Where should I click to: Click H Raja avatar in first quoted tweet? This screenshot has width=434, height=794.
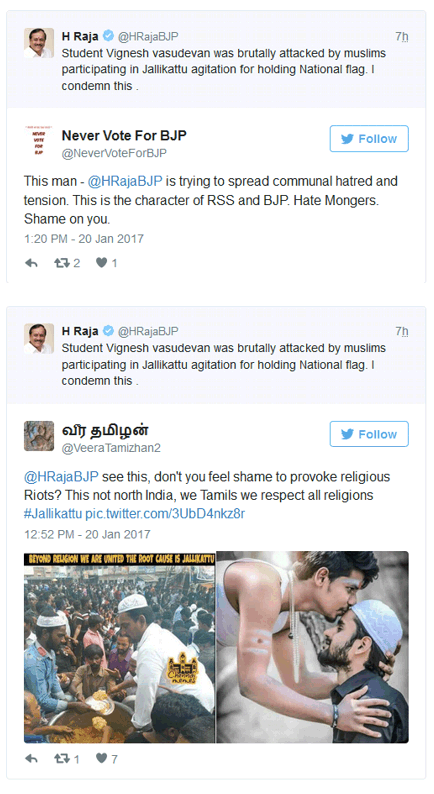[x=39, y=43]
